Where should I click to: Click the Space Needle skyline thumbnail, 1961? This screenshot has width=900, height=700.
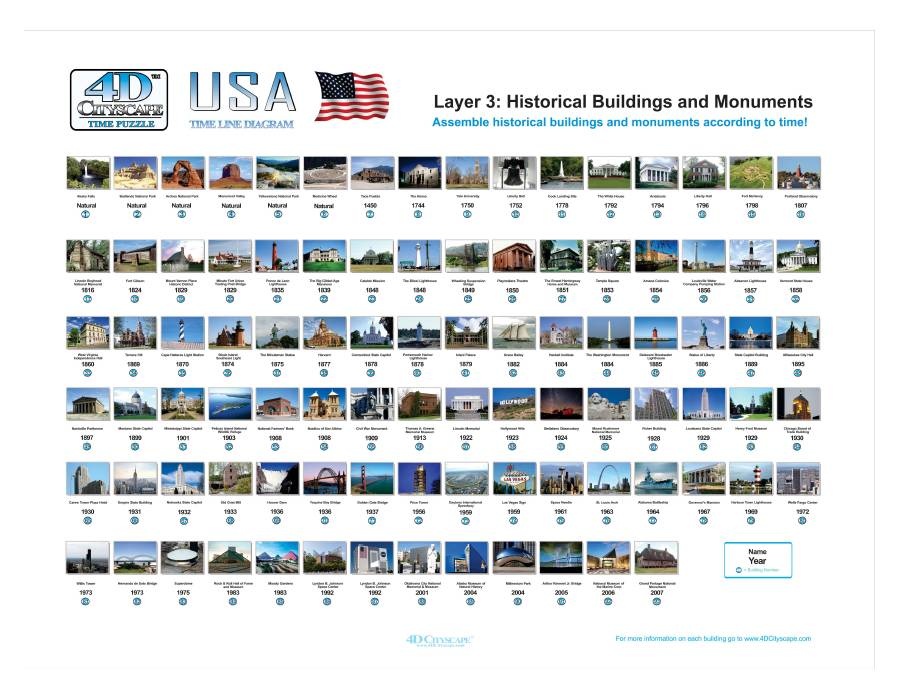coord(561,479)
